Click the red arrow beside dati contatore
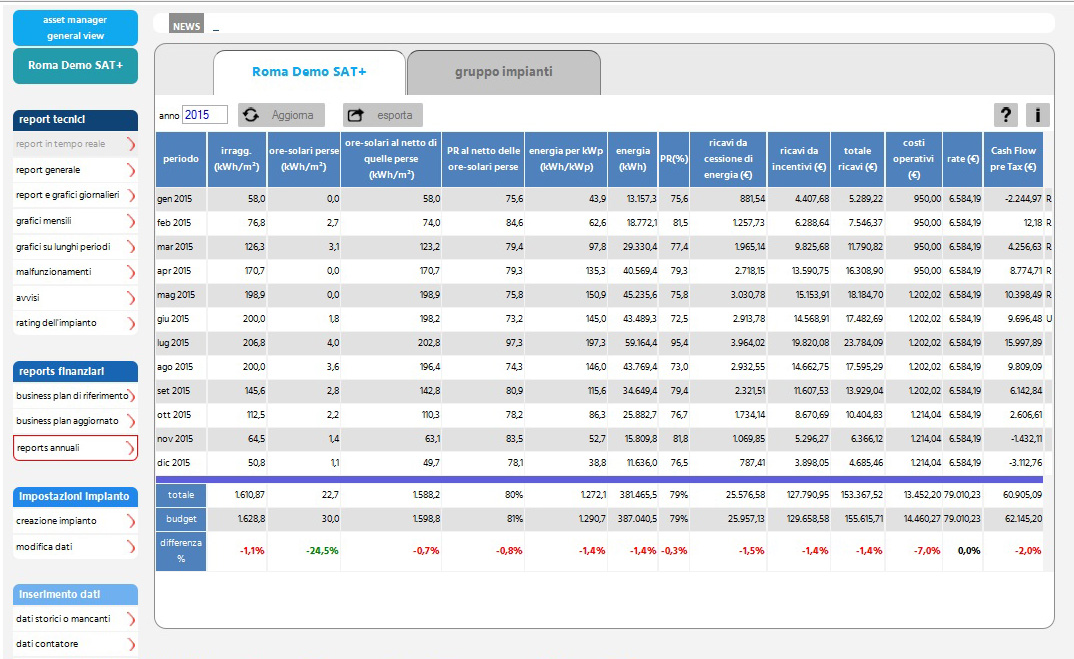Screen dimensions: 1074x659 tap(131, 644)
